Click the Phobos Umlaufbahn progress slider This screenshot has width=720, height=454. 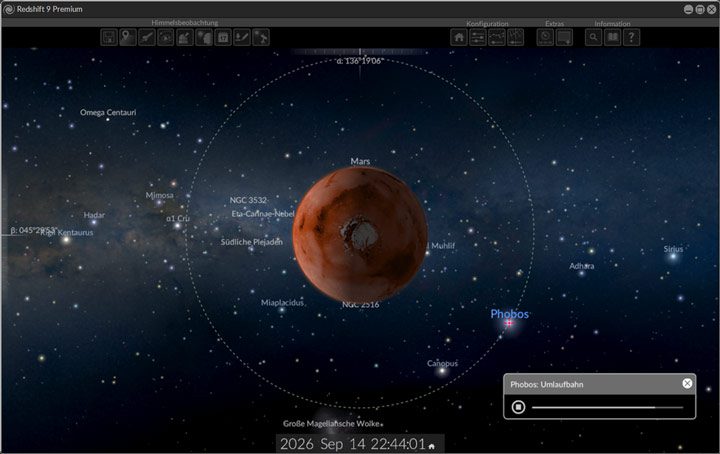[608, 407]
